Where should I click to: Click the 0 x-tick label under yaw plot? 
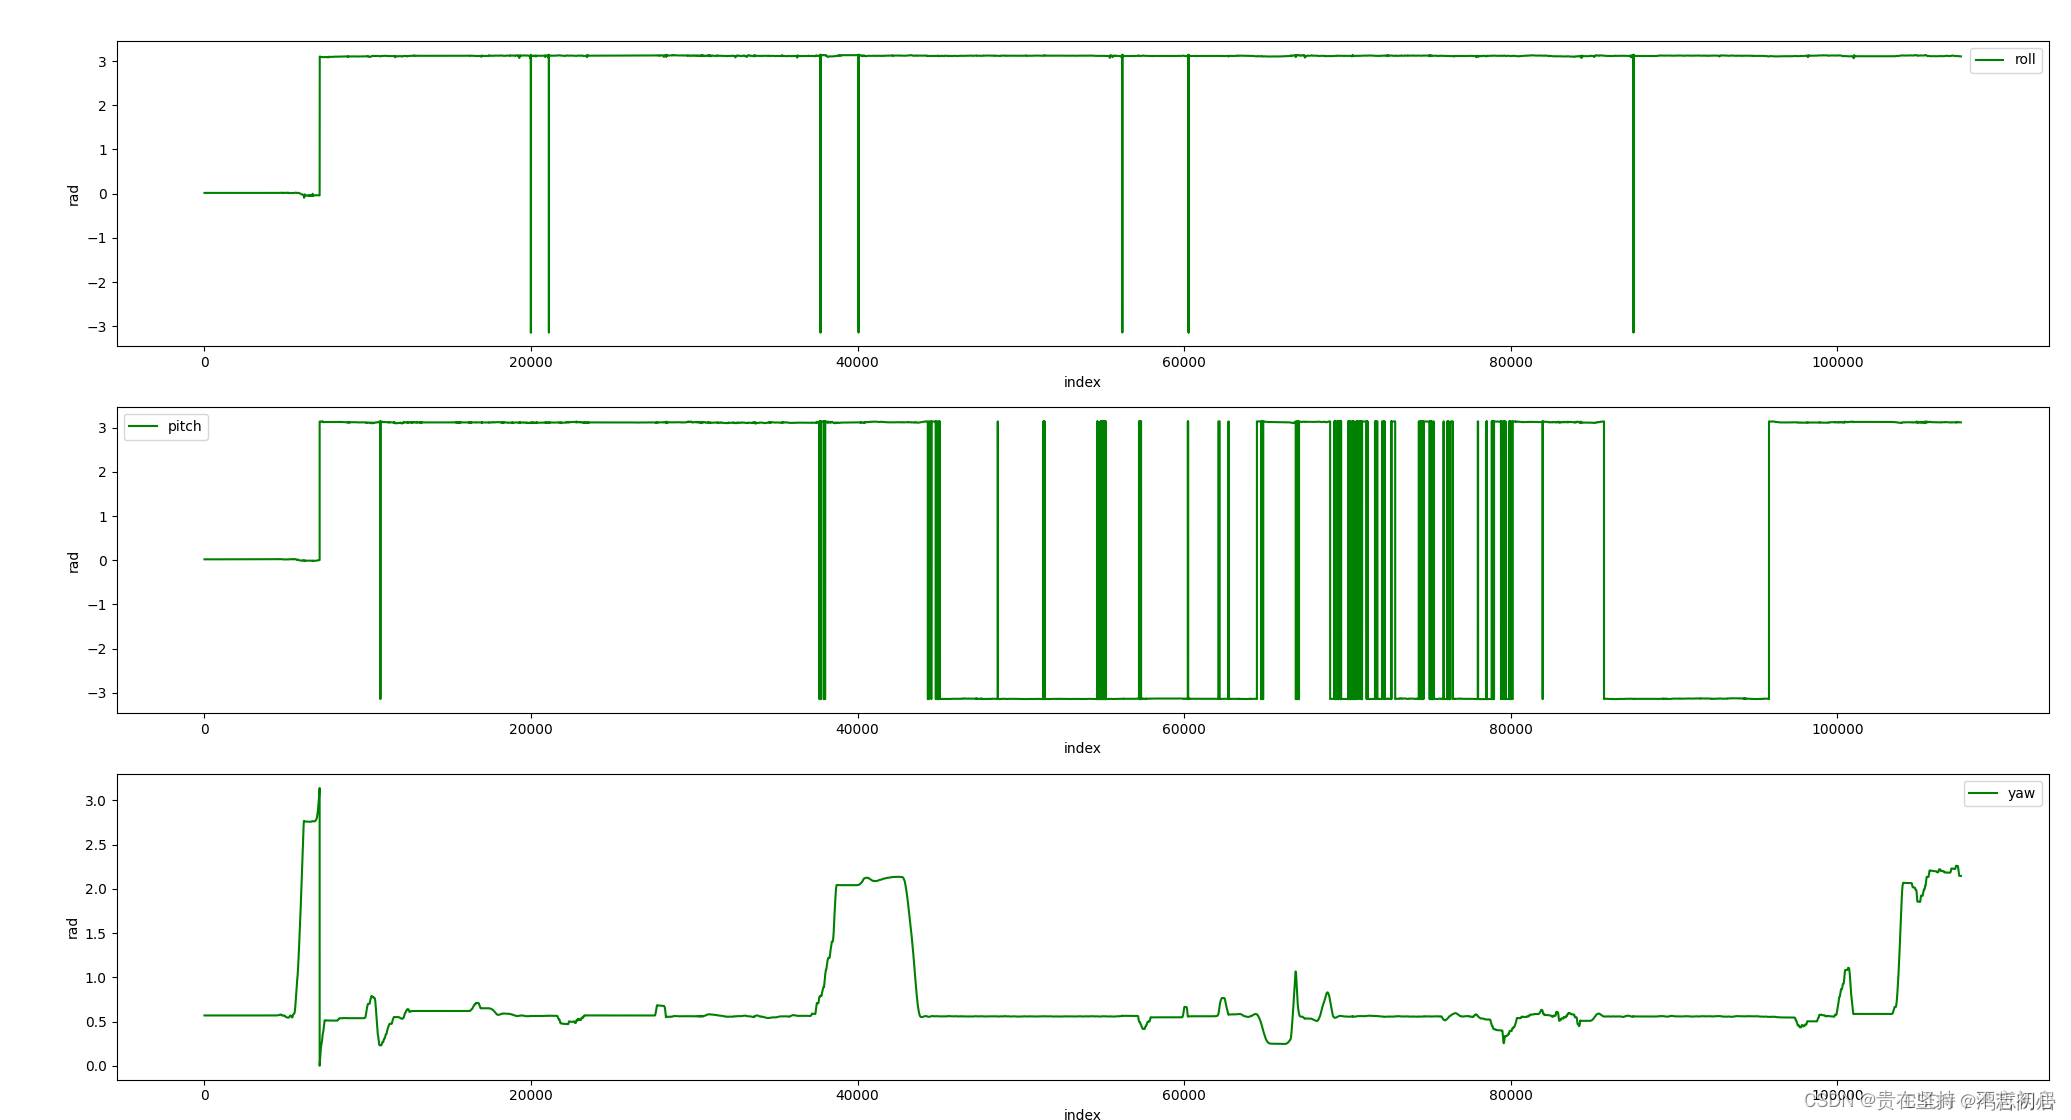[205, 1095]
